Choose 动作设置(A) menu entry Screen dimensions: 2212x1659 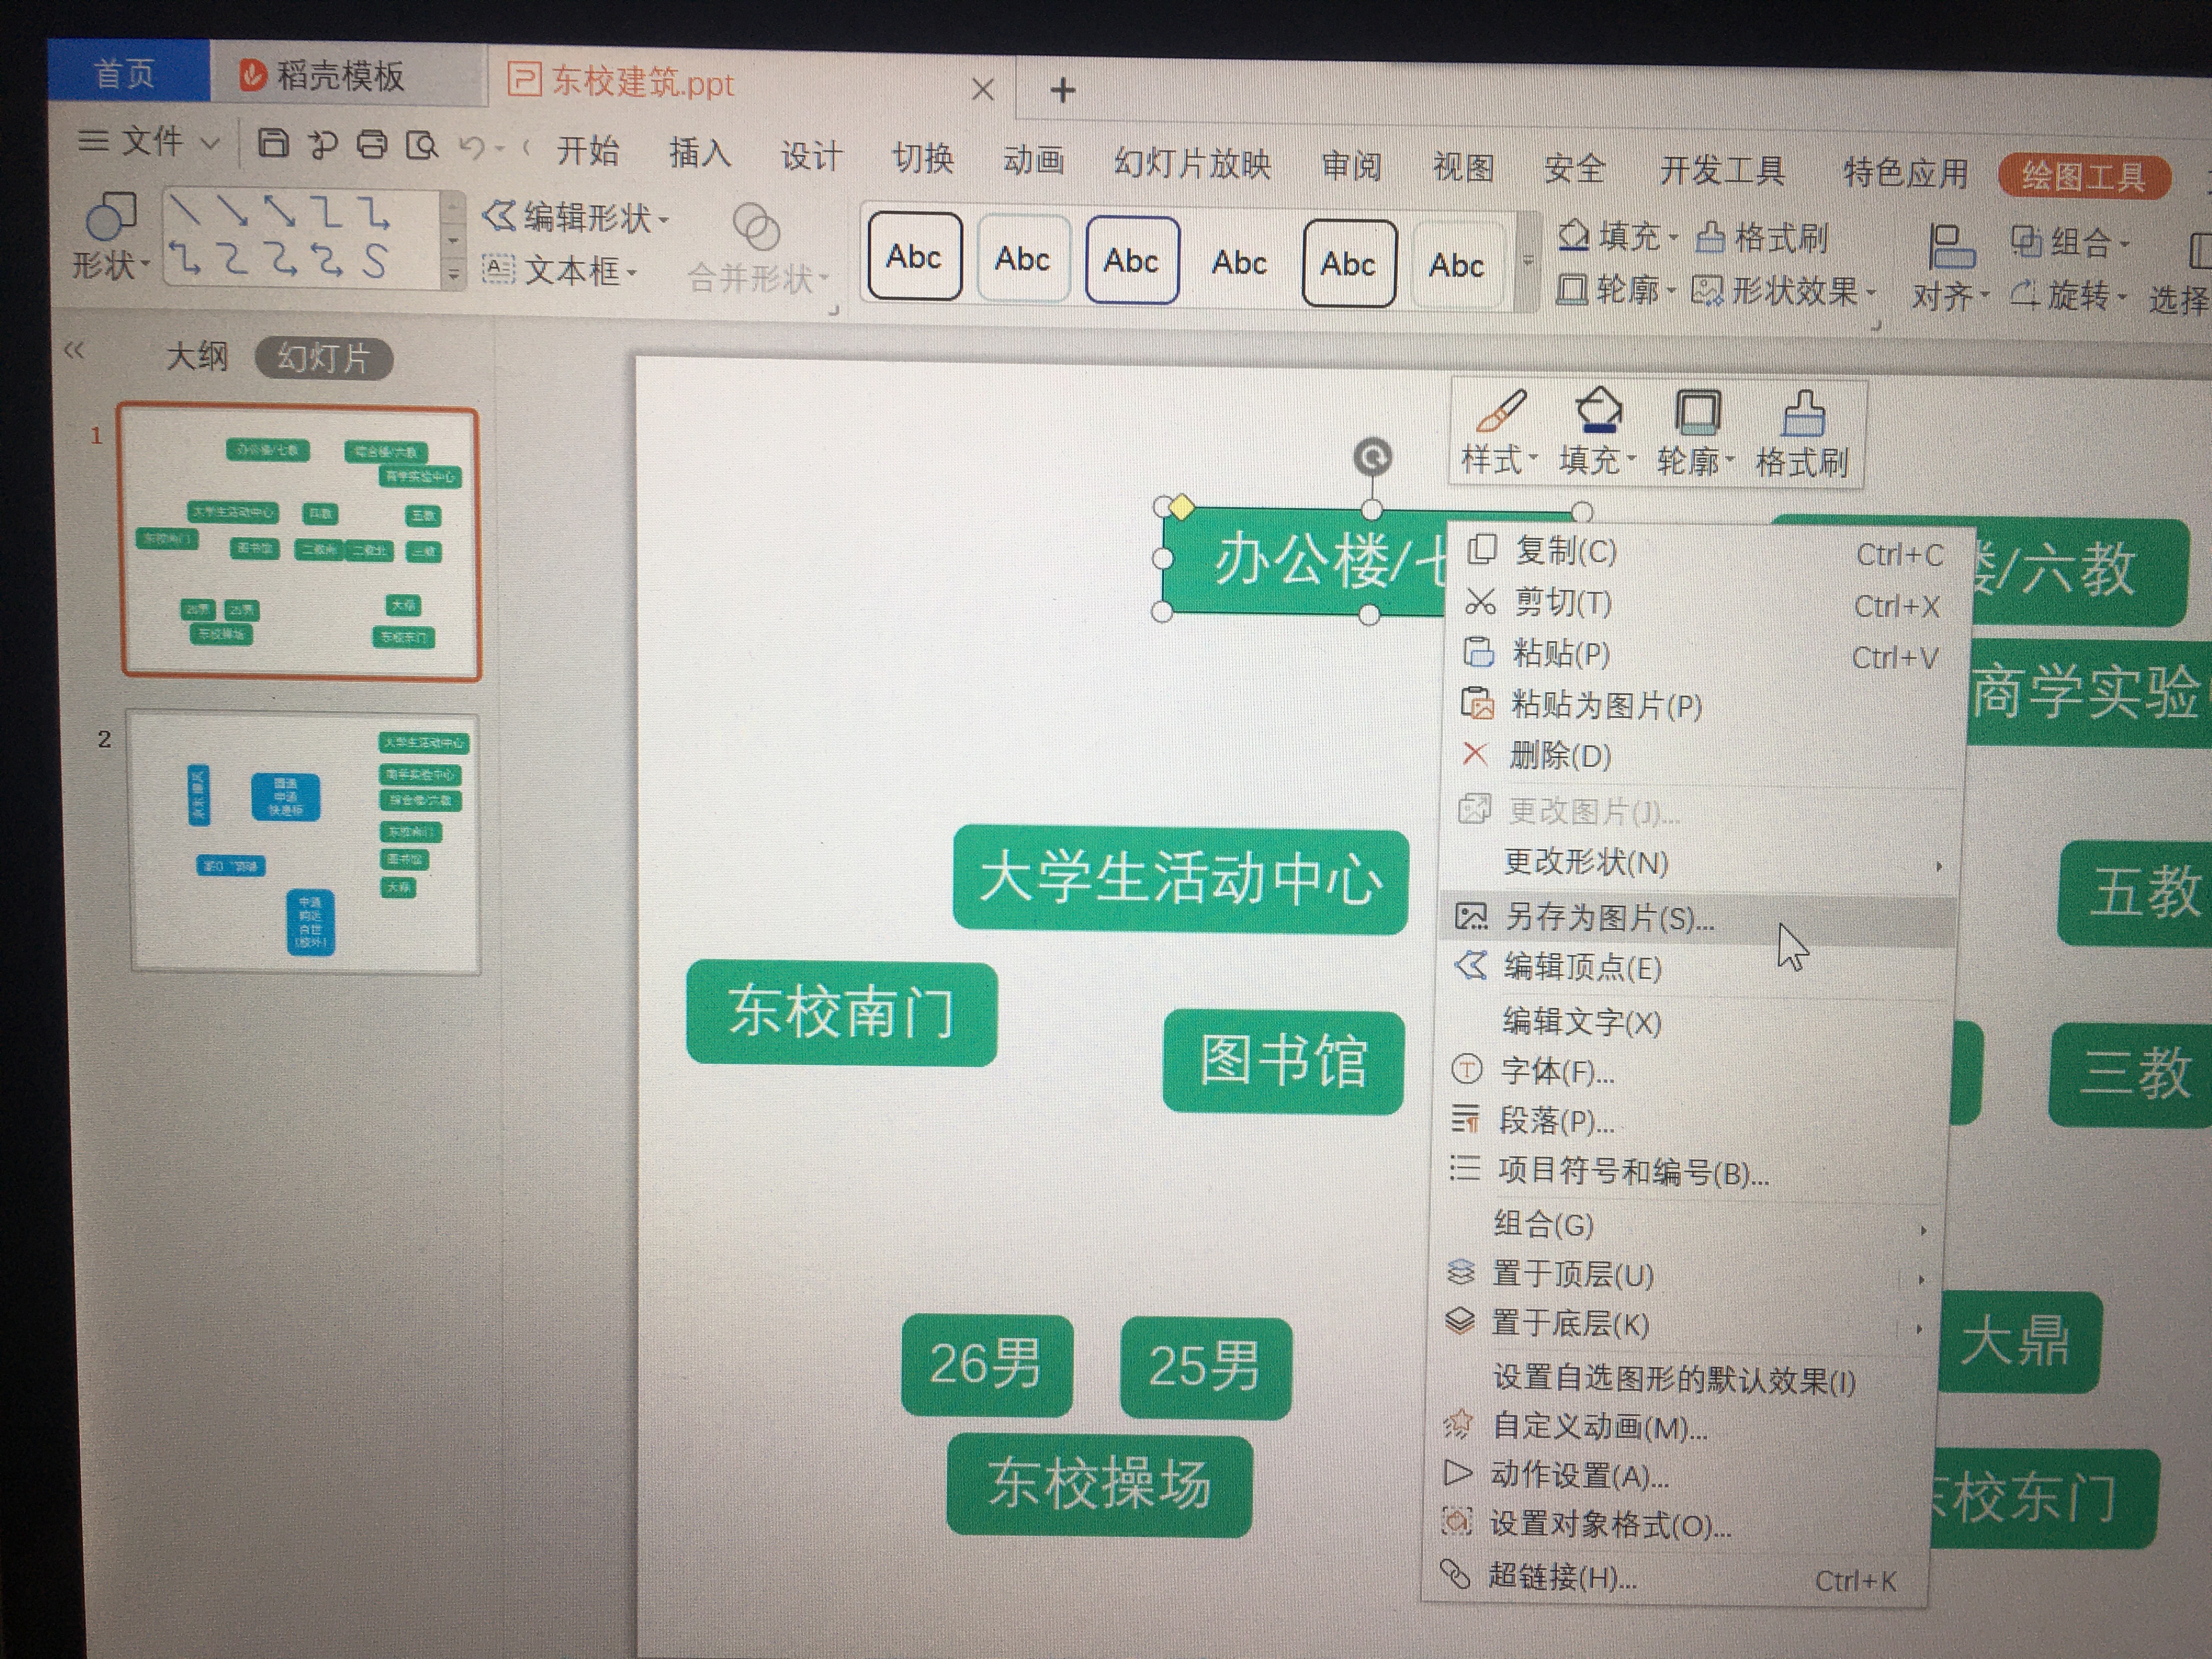(1676, 1476)
